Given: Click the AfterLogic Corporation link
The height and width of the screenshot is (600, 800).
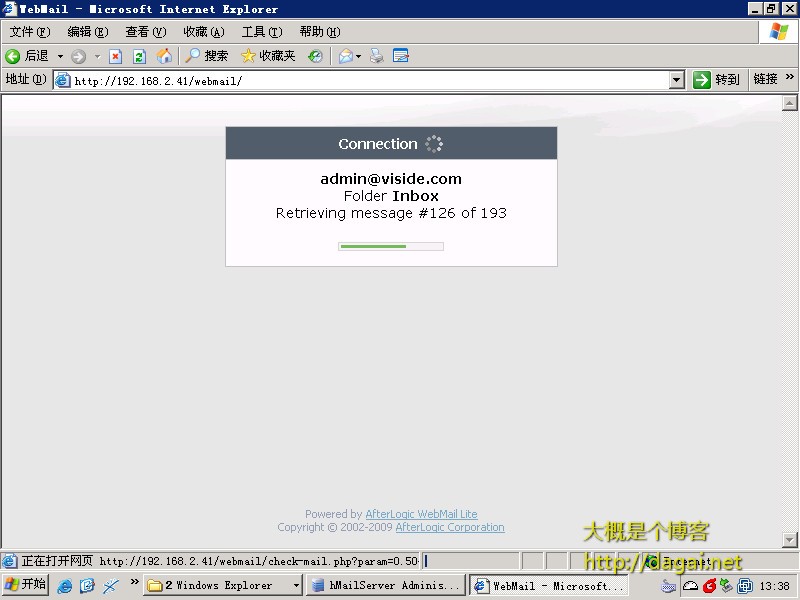Looking at the screenshot, I should pos(449,527).
